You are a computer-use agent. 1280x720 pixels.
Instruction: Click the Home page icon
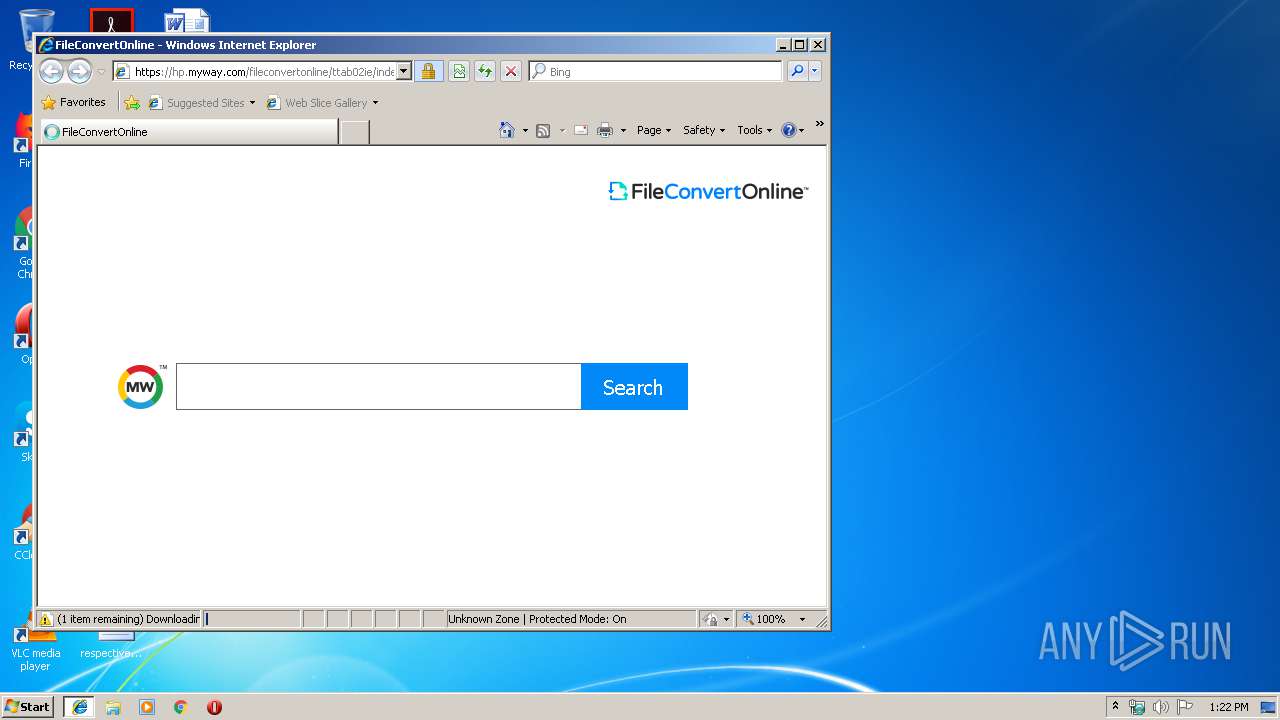[507, 130]
